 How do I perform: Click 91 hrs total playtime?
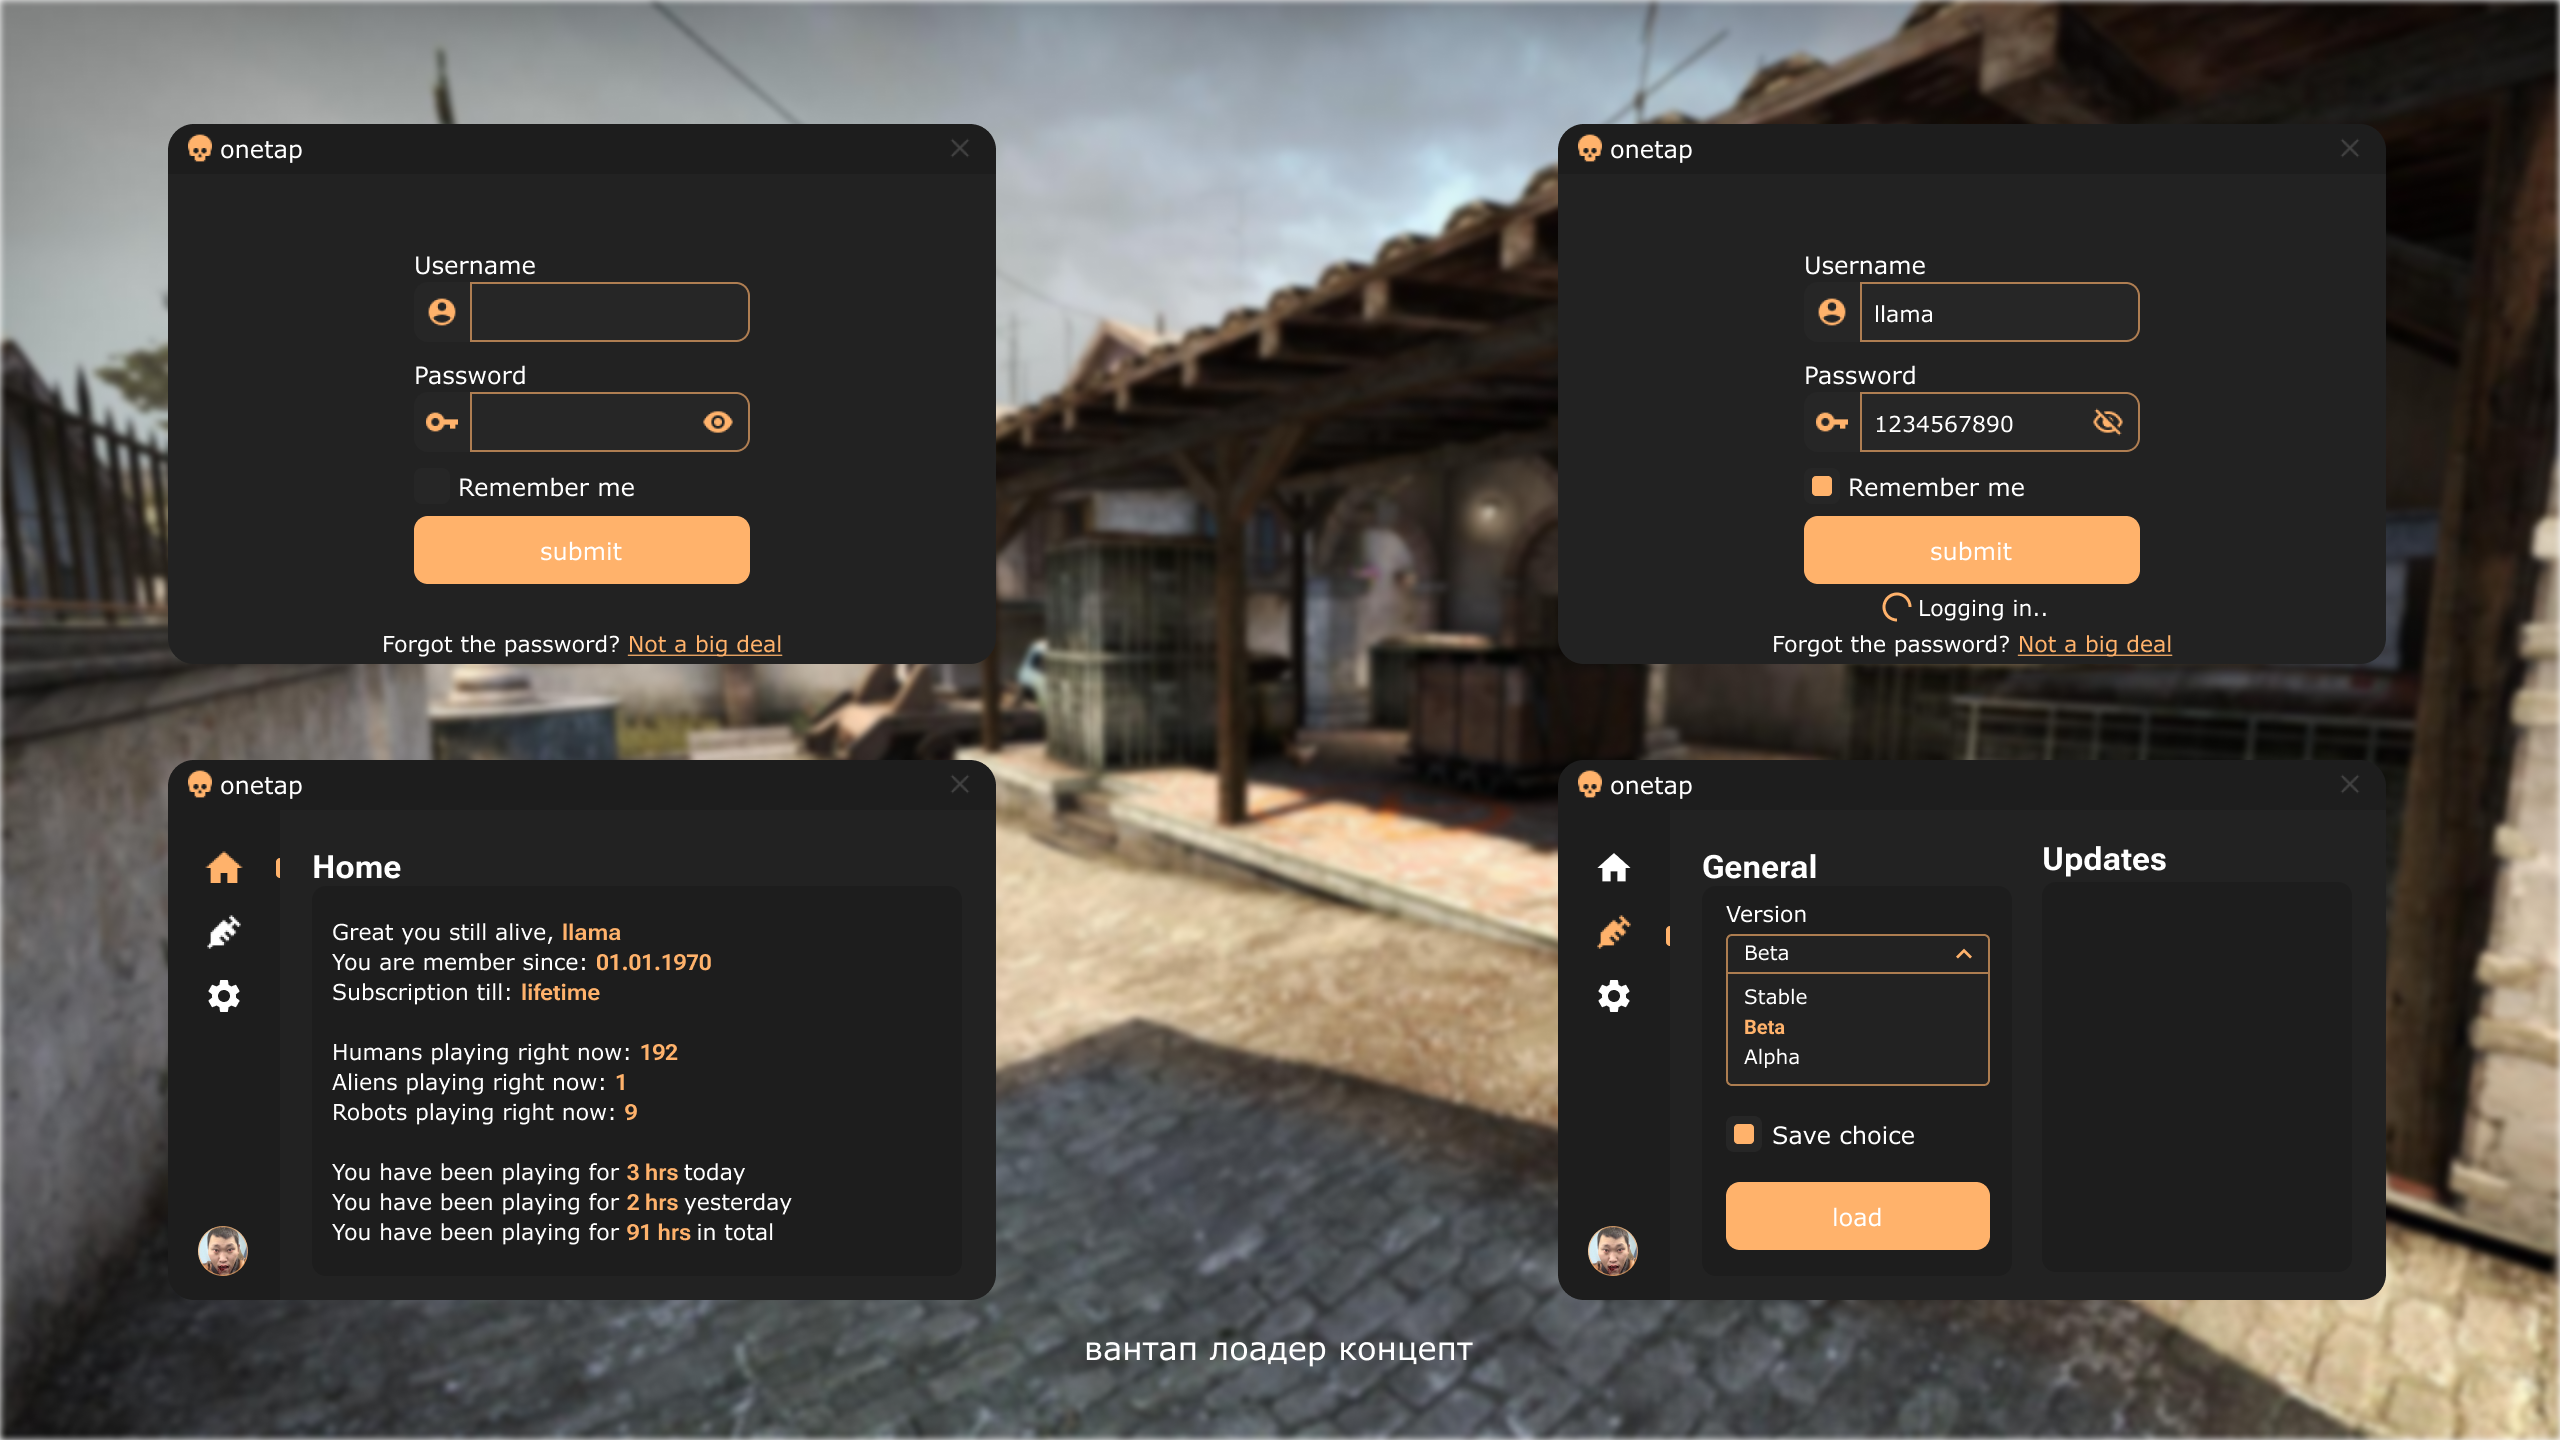659,1232
